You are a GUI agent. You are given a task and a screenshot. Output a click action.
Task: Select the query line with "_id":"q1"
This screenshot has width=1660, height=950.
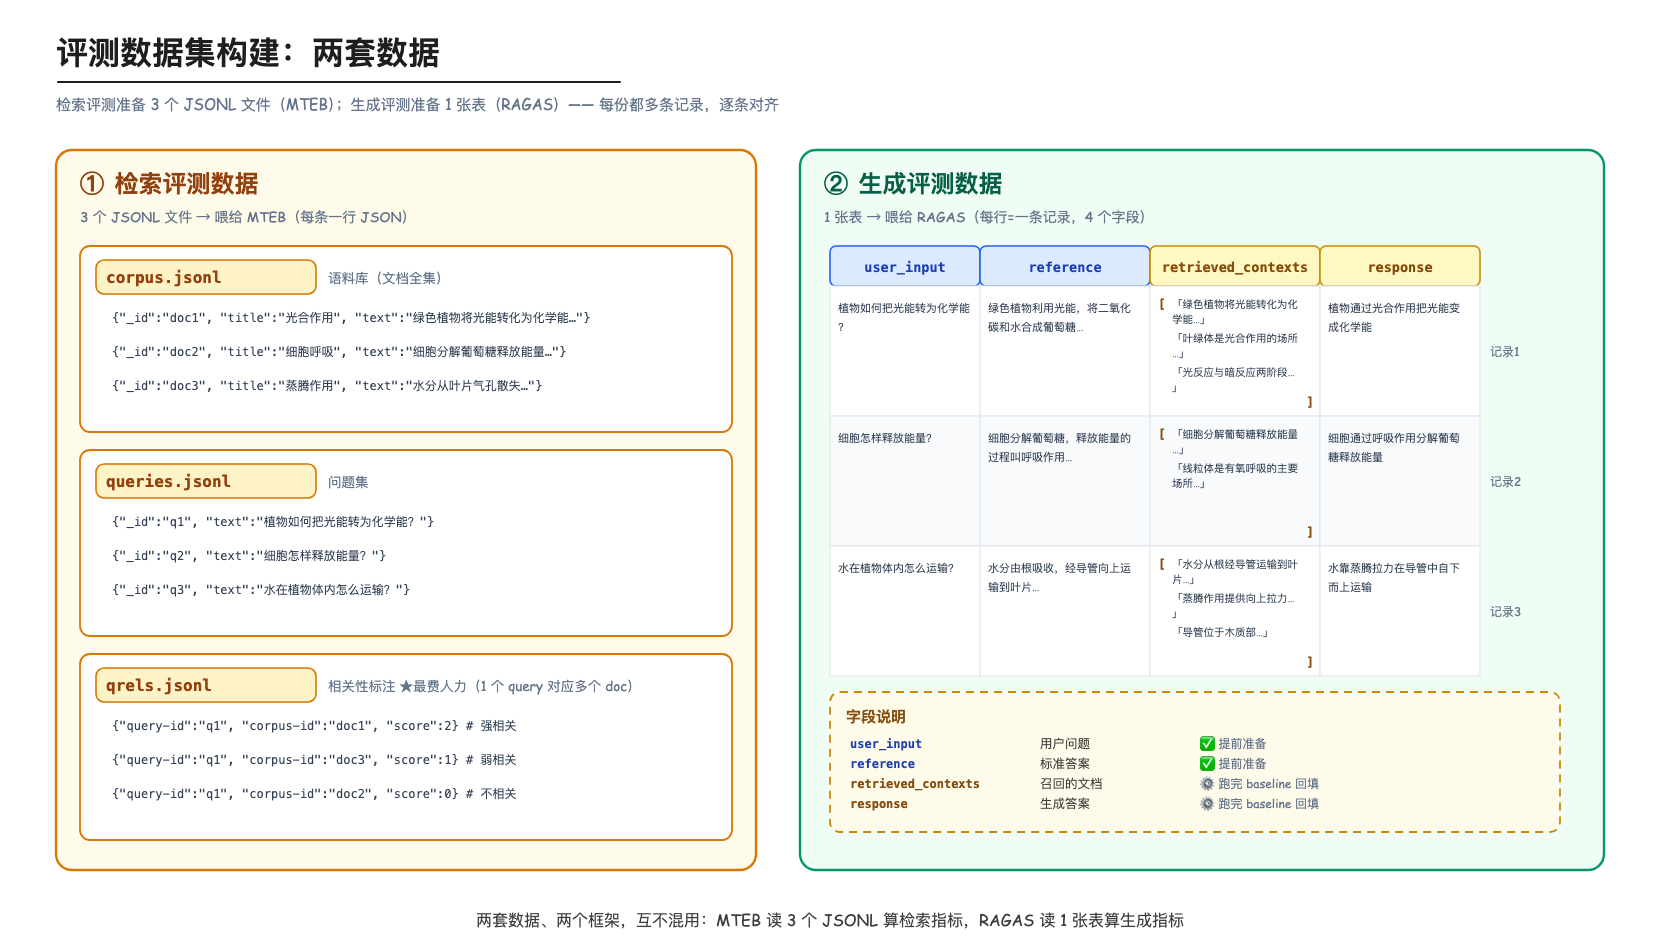[273, 521]
